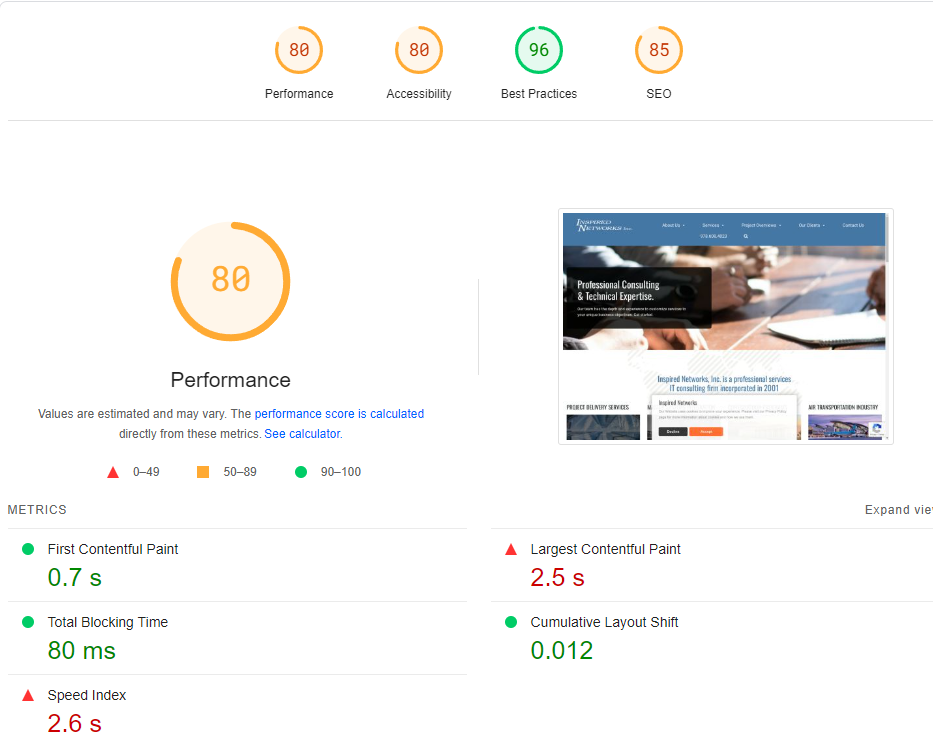Select the Speed Index metric
The width and height of the screenshot is (933, 755).
click(237, 712)
